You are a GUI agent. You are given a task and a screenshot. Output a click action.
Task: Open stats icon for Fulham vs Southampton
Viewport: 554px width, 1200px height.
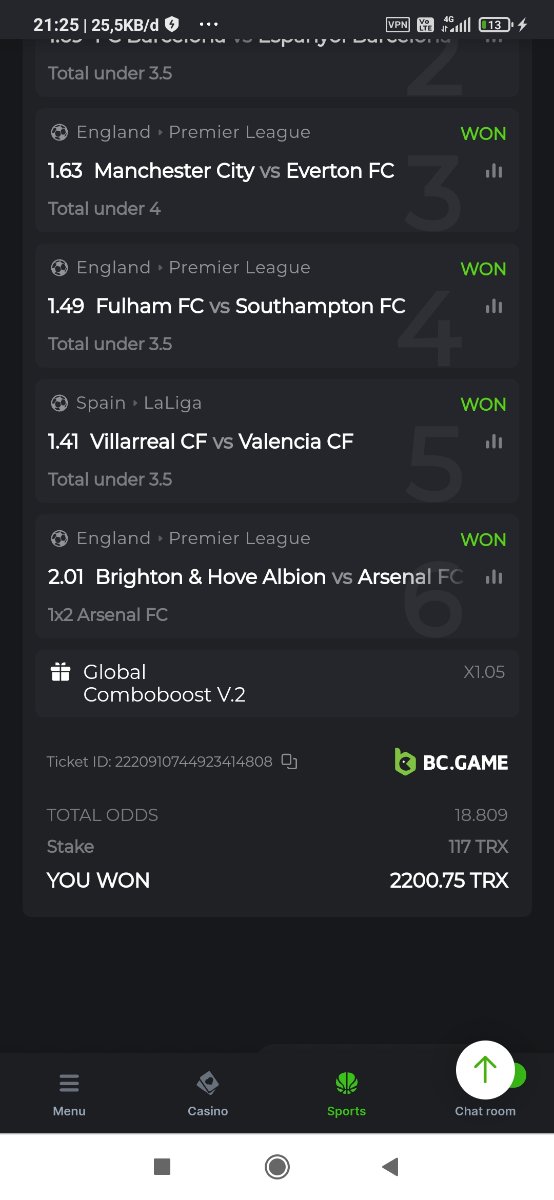click(x=493, y=306)
